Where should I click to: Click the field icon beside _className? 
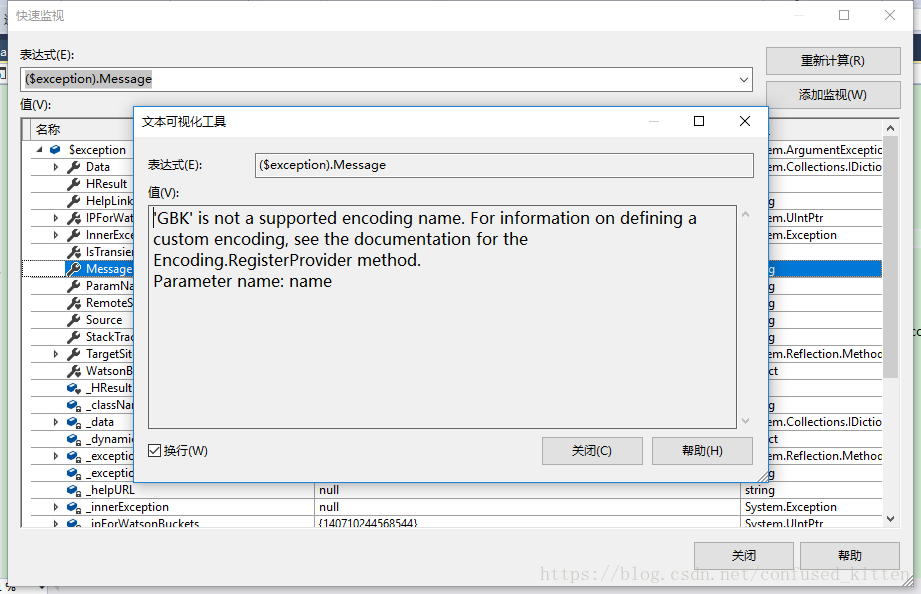[73, 405]
